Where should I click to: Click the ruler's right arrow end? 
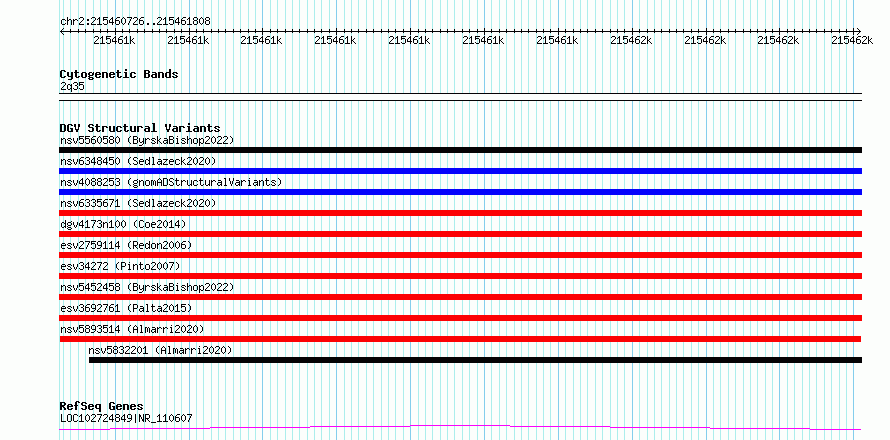[x=859, y=31]
